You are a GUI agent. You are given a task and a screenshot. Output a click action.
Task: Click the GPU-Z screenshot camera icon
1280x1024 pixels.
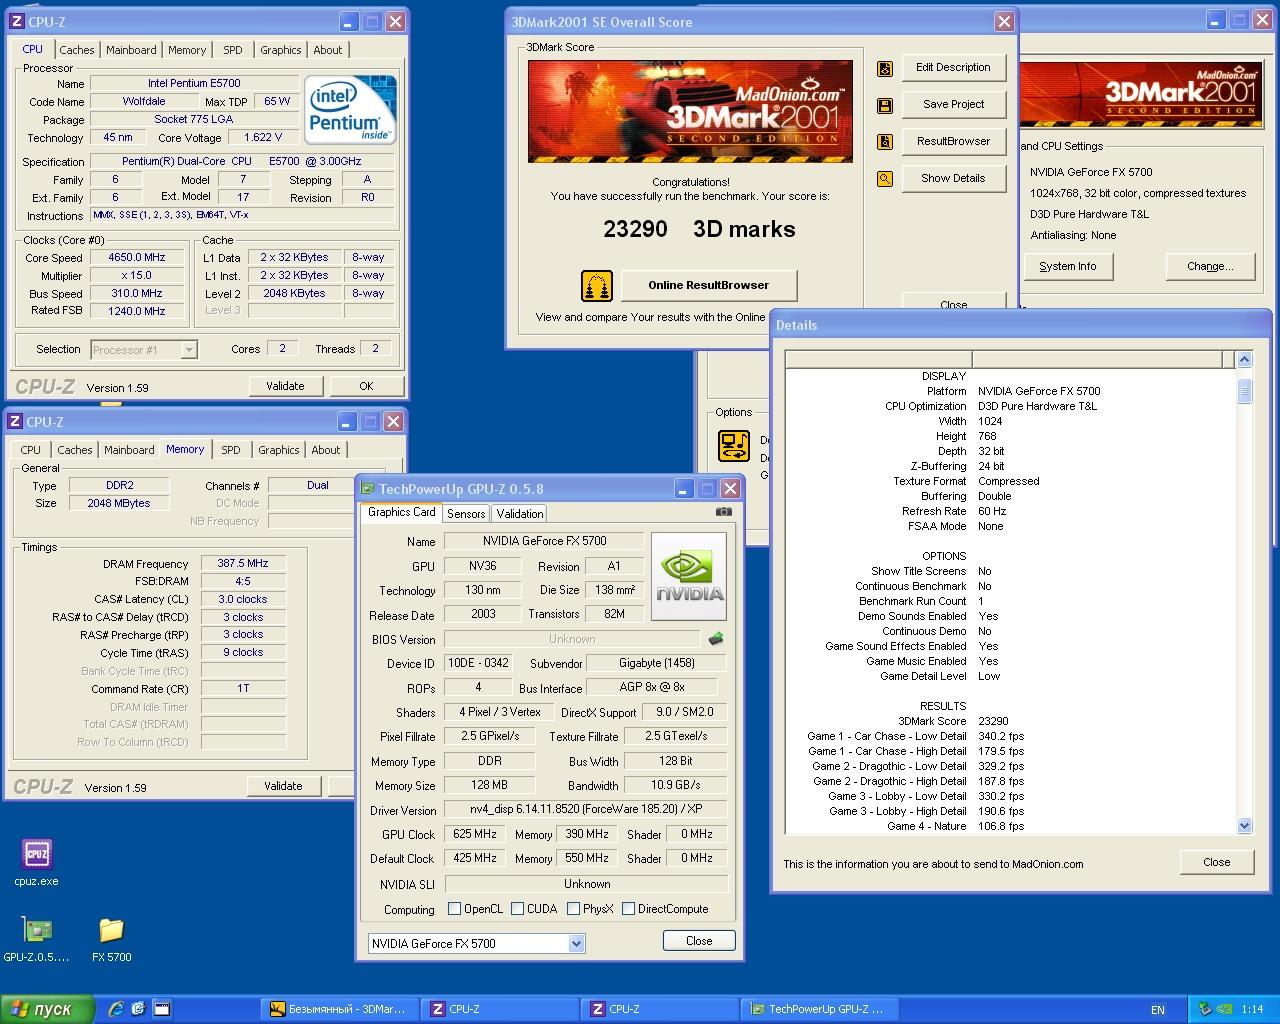coord(724,512)
